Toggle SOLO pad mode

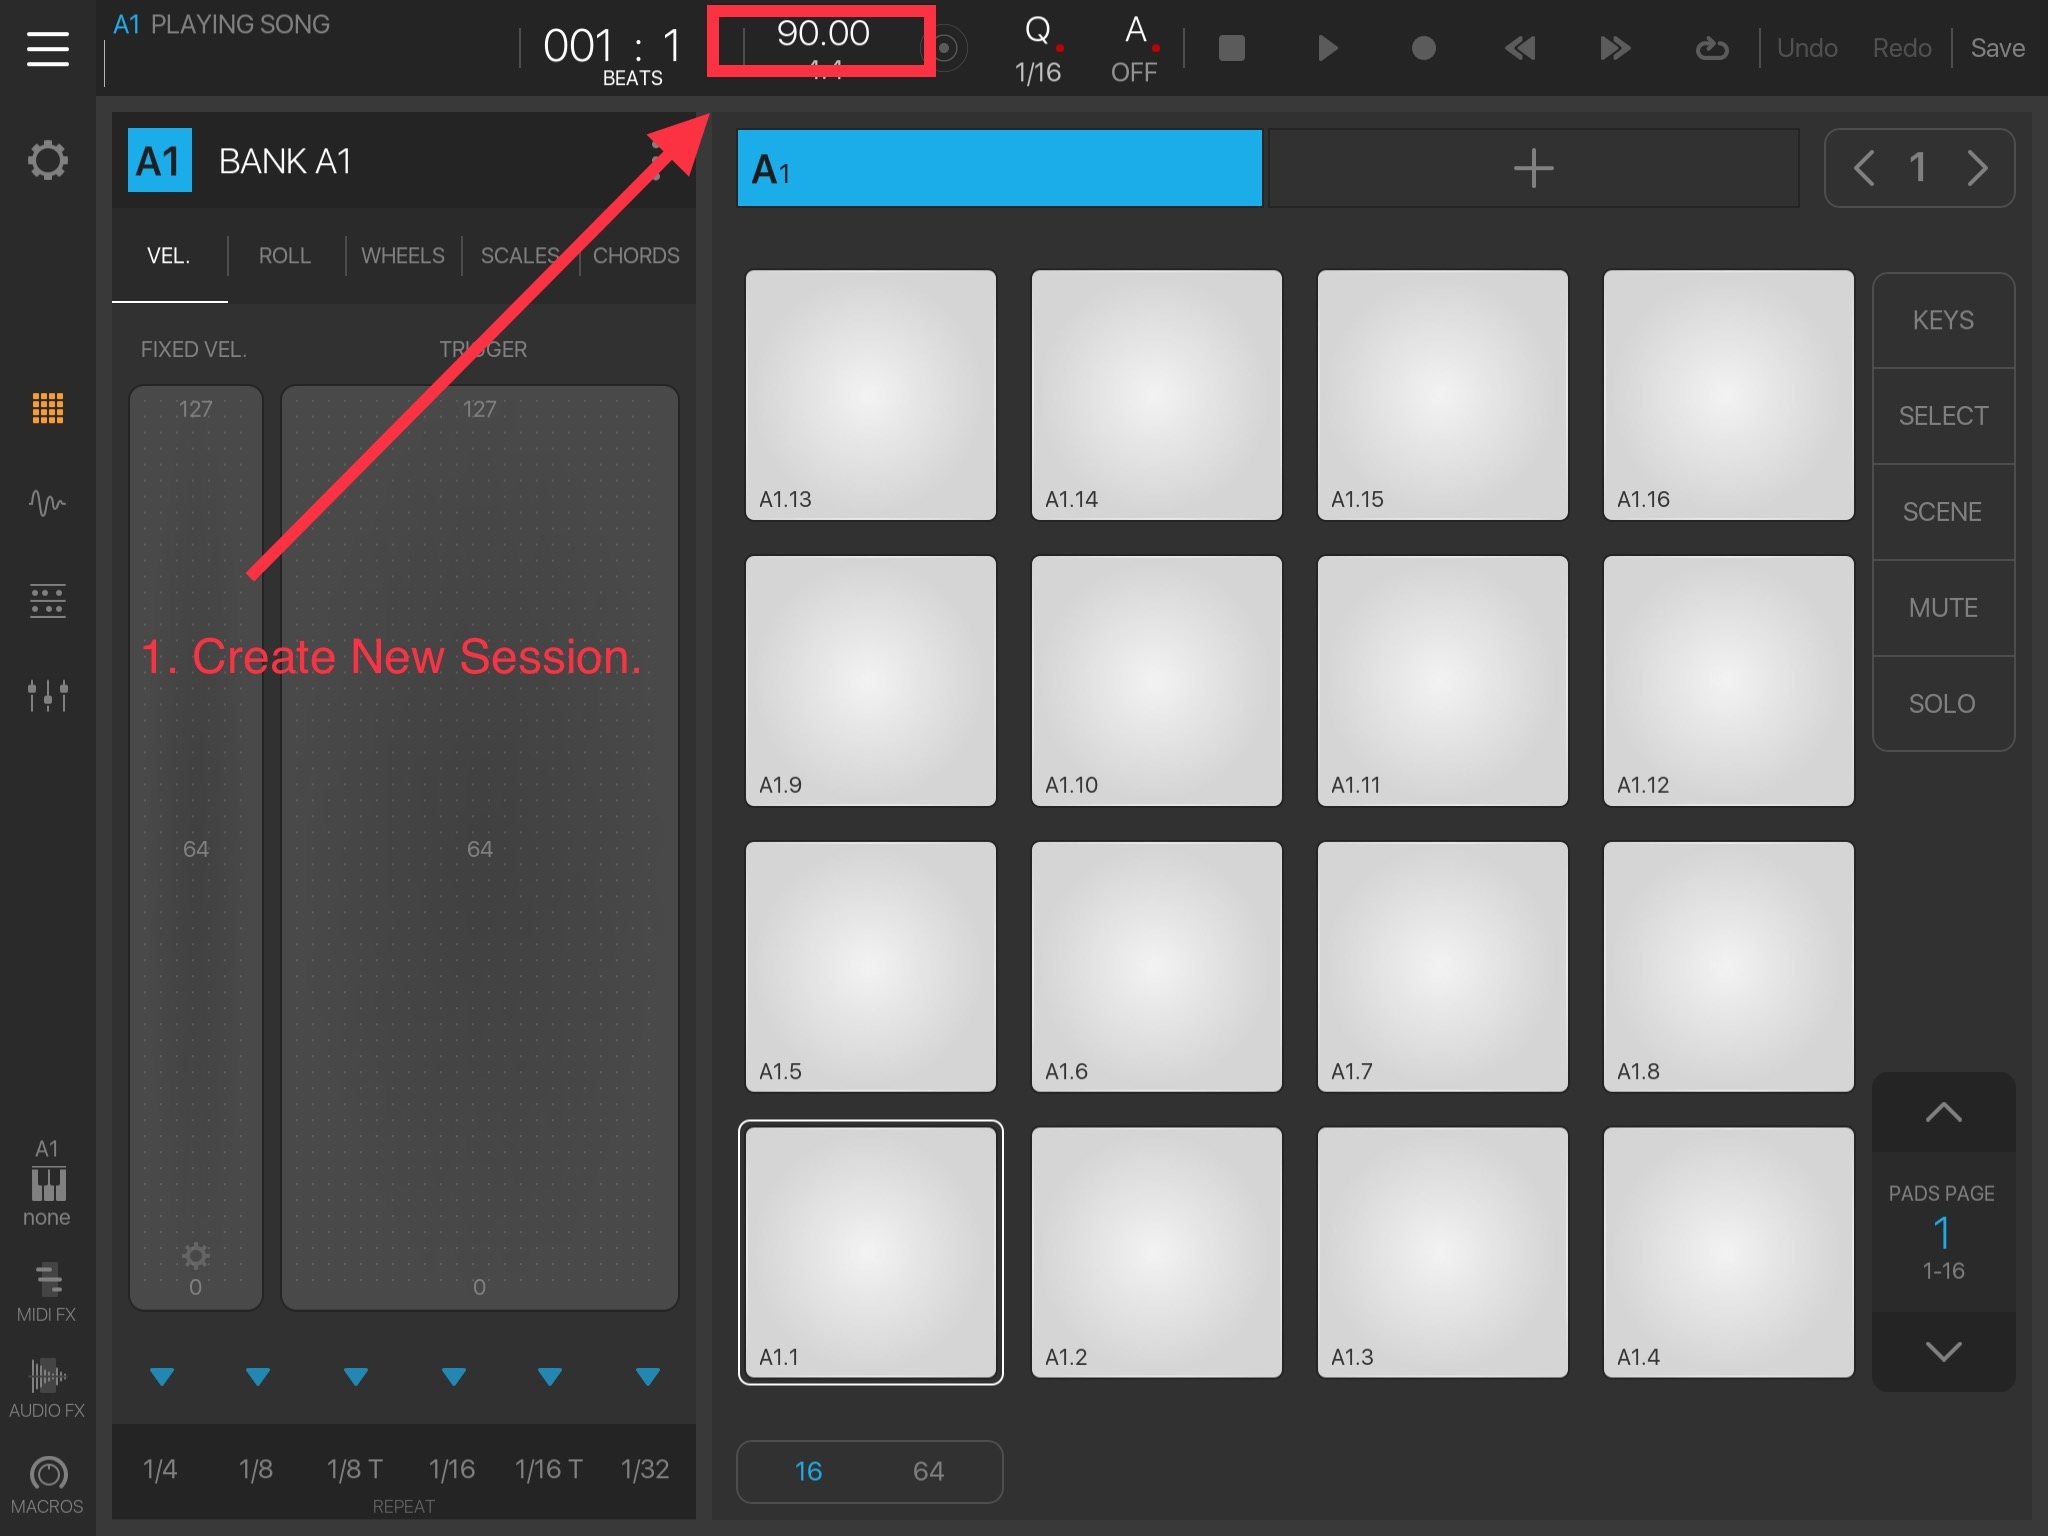point(1943,704)
